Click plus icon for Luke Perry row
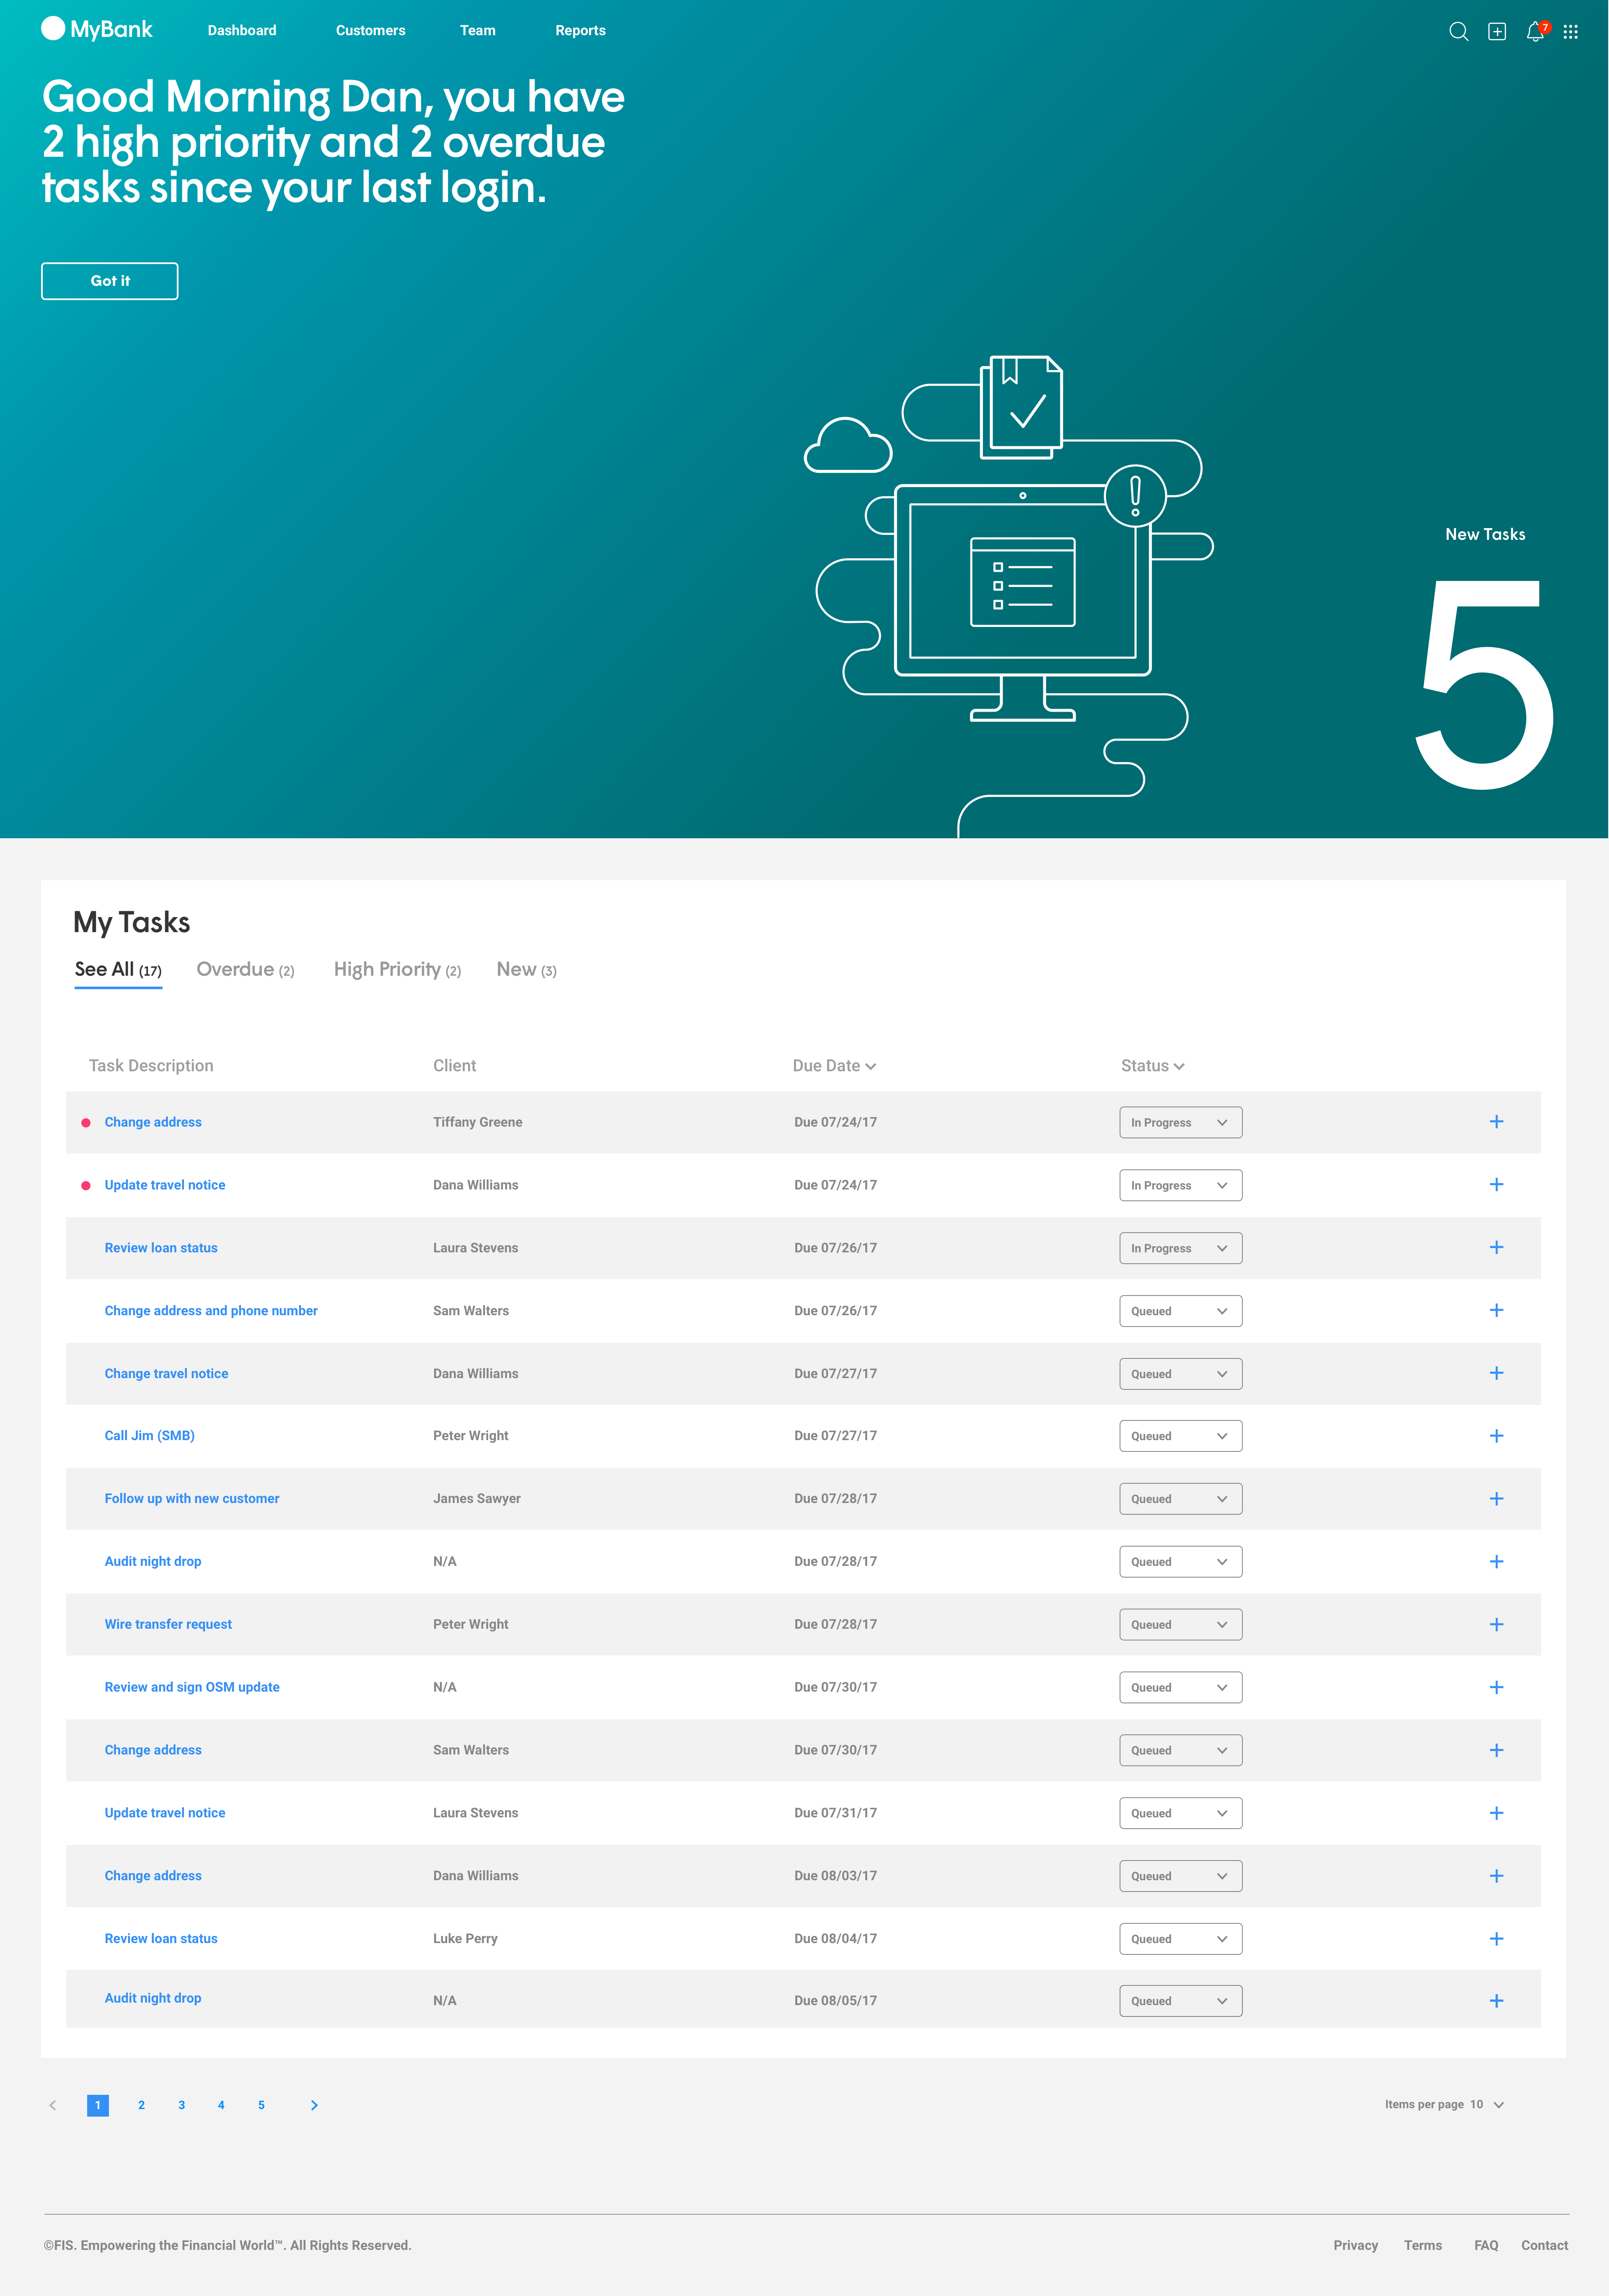 pos(1496,1939)
